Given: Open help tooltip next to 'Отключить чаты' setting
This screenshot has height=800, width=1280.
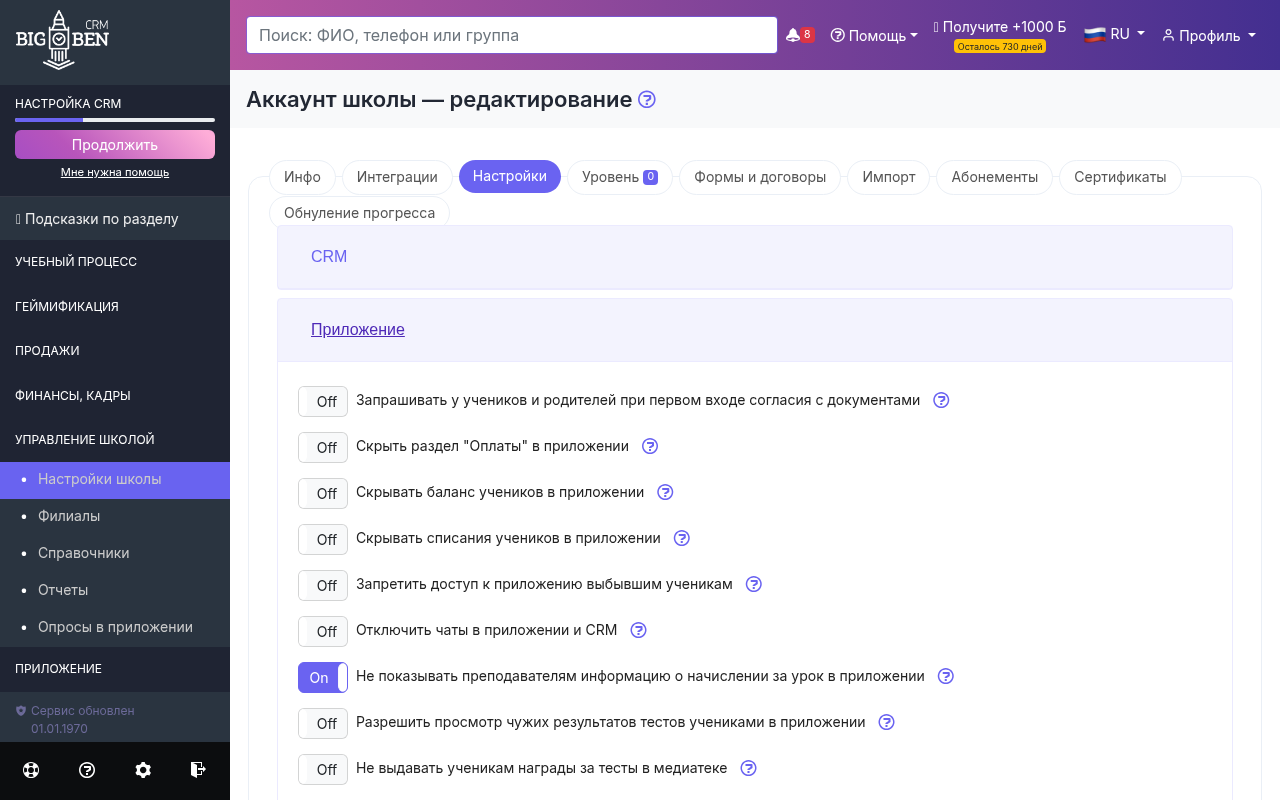Looking at the screenshot, I should [x=638, y=630].
